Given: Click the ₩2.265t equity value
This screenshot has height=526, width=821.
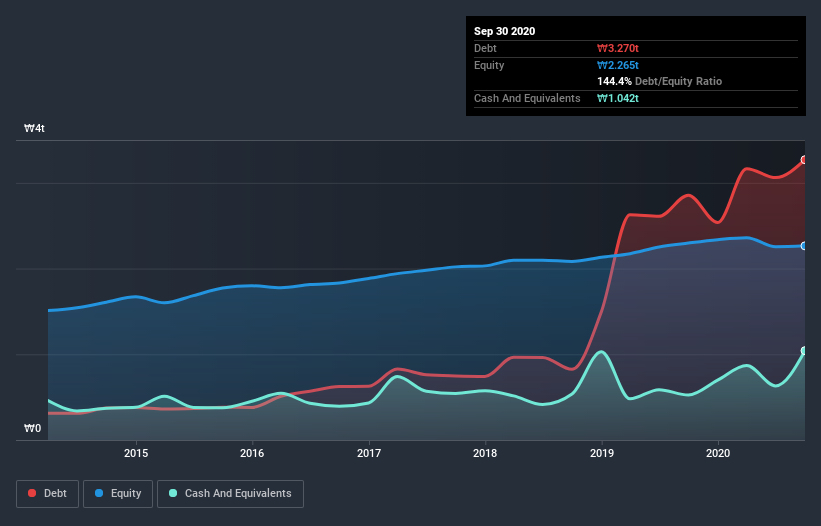Looking at the screenshot, I should (618, 65).
